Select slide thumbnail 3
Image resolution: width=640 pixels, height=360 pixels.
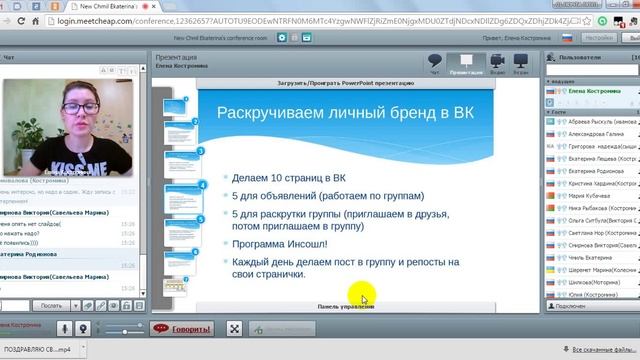click(x=182, y=164)
